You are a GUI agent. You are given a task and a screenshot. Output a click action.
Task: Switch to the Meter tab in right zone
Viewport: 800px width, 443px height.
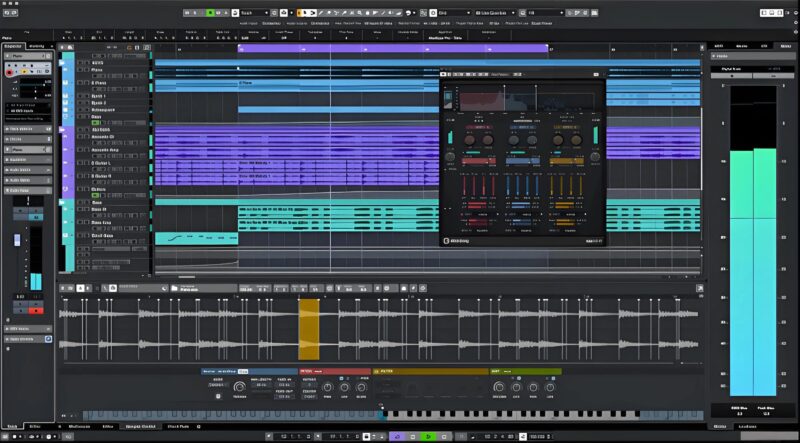tap(784, 46)
